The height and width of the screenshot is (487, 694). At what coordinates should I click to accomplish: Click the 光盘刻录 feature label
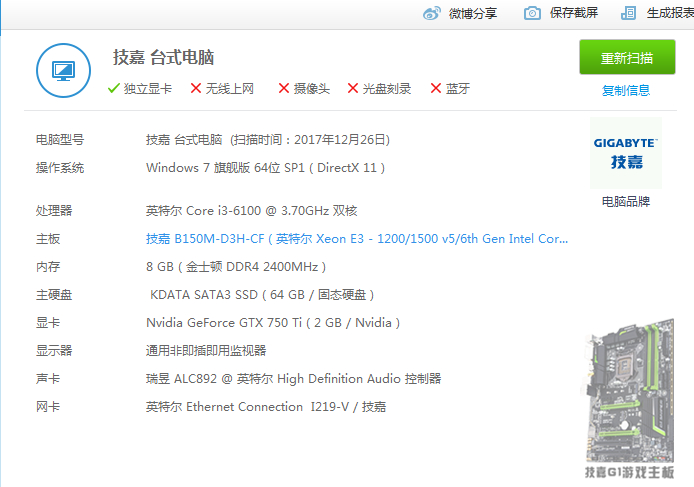point(387,89)
